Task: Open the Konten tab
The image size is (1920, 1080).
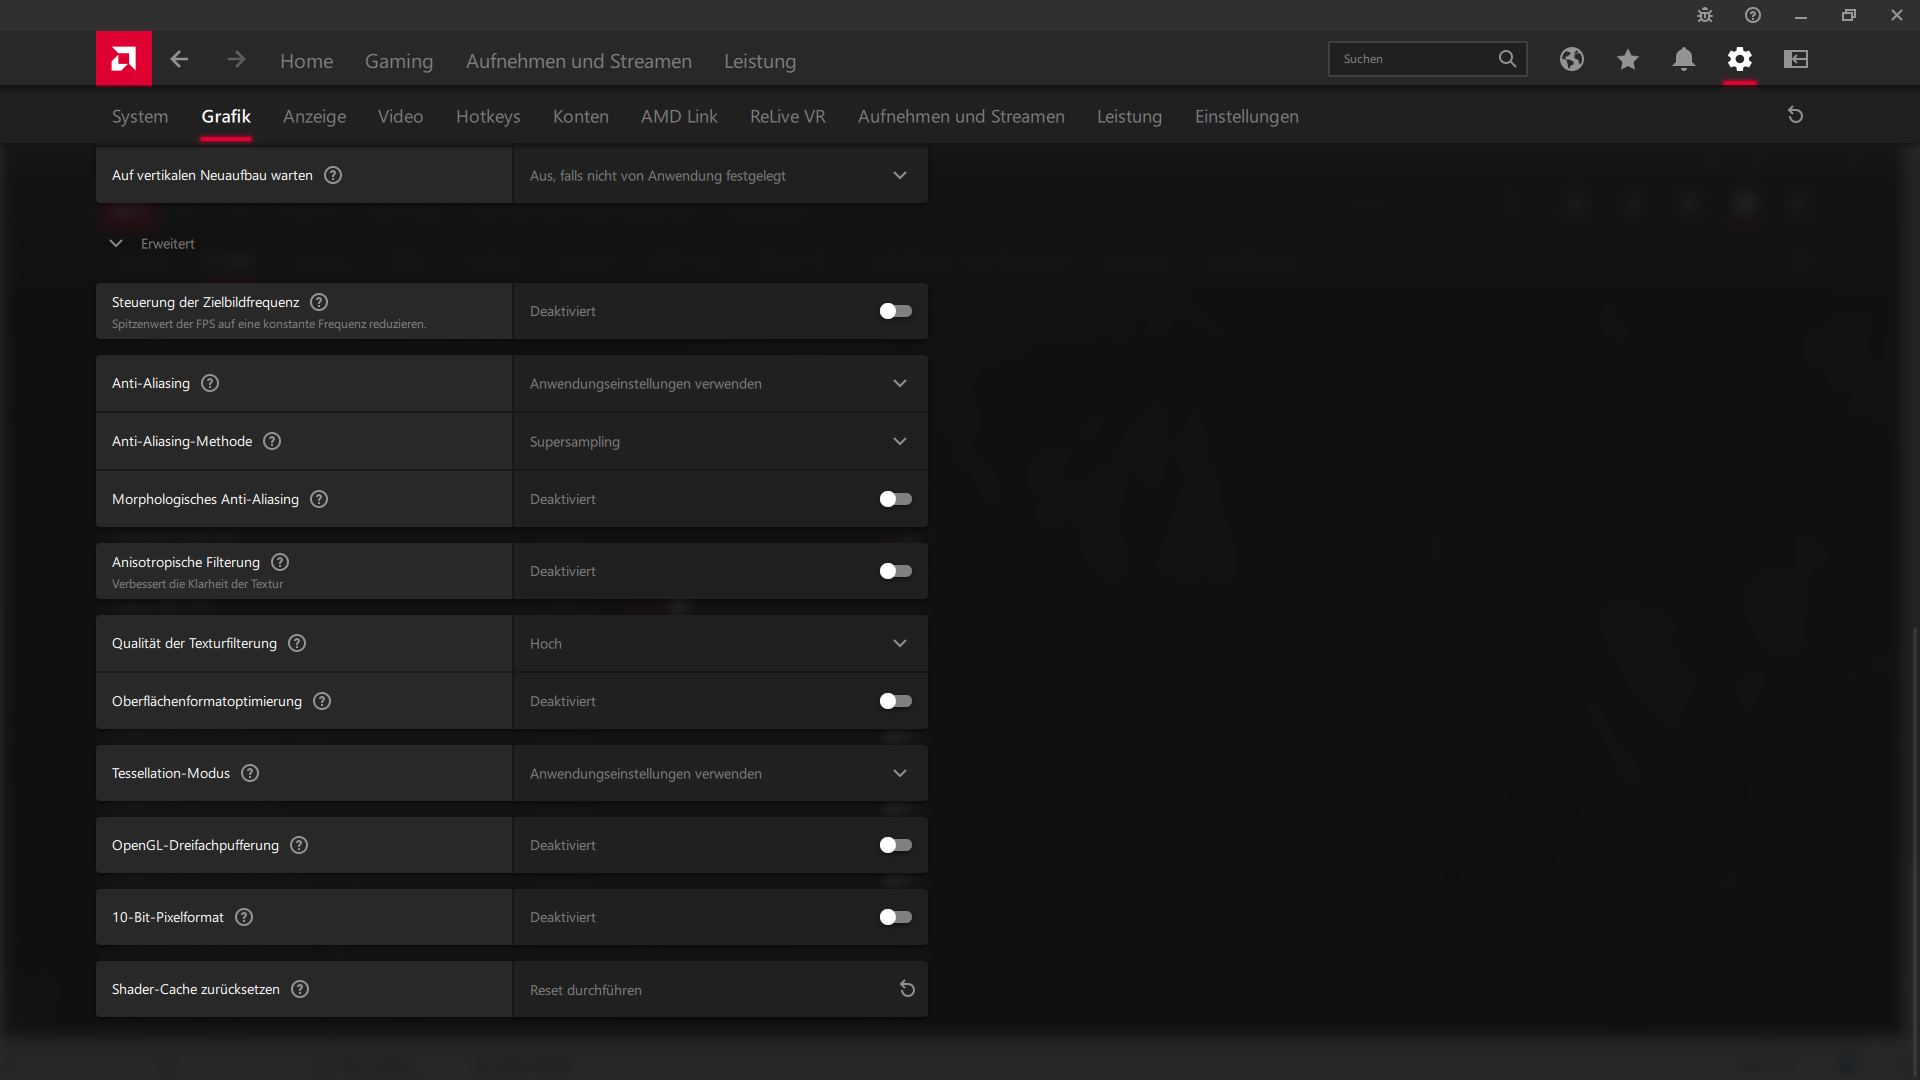Action: click(x=581, y=116)
